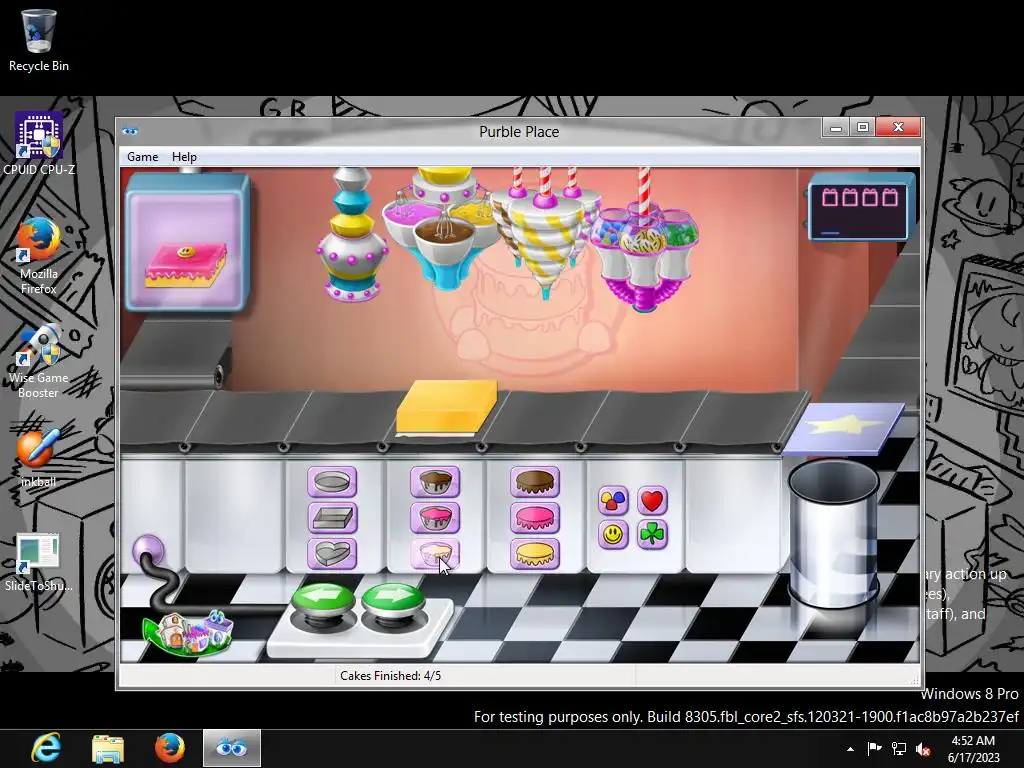The height and width of the screenshot is (768, 1024).
Task: Choose the strawberry pink batter bowl button
Action: (435, 518)
